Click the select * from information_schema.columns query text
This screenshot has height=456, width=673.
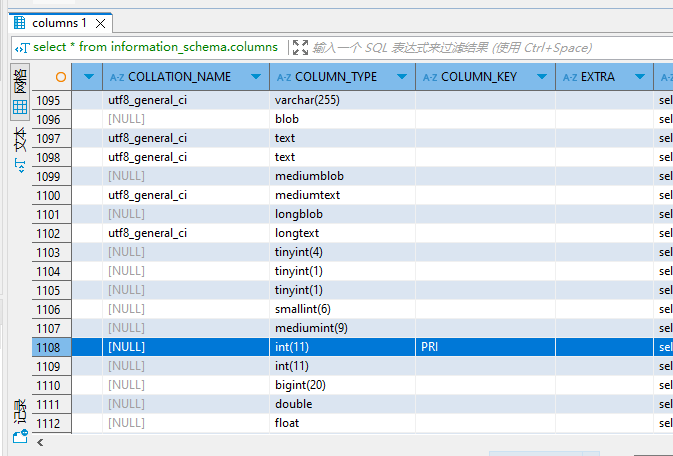155,47
